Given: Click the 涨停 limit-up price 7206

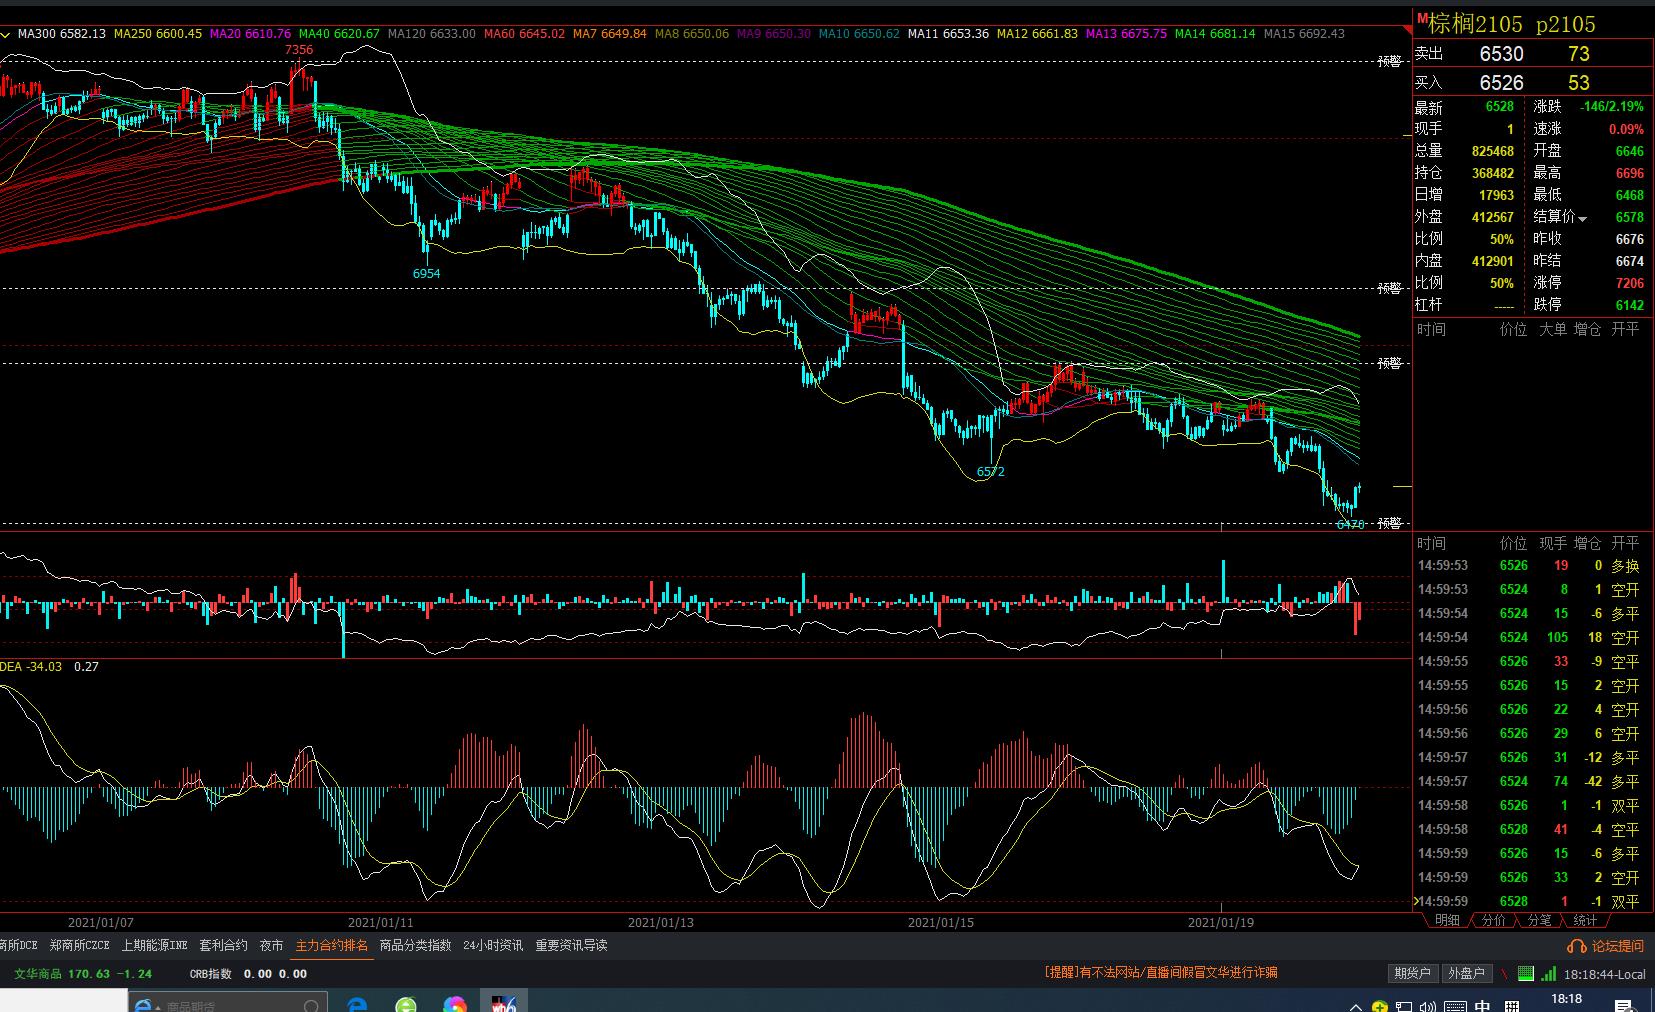Looking at the screenshot, I should coord(1630,283).
